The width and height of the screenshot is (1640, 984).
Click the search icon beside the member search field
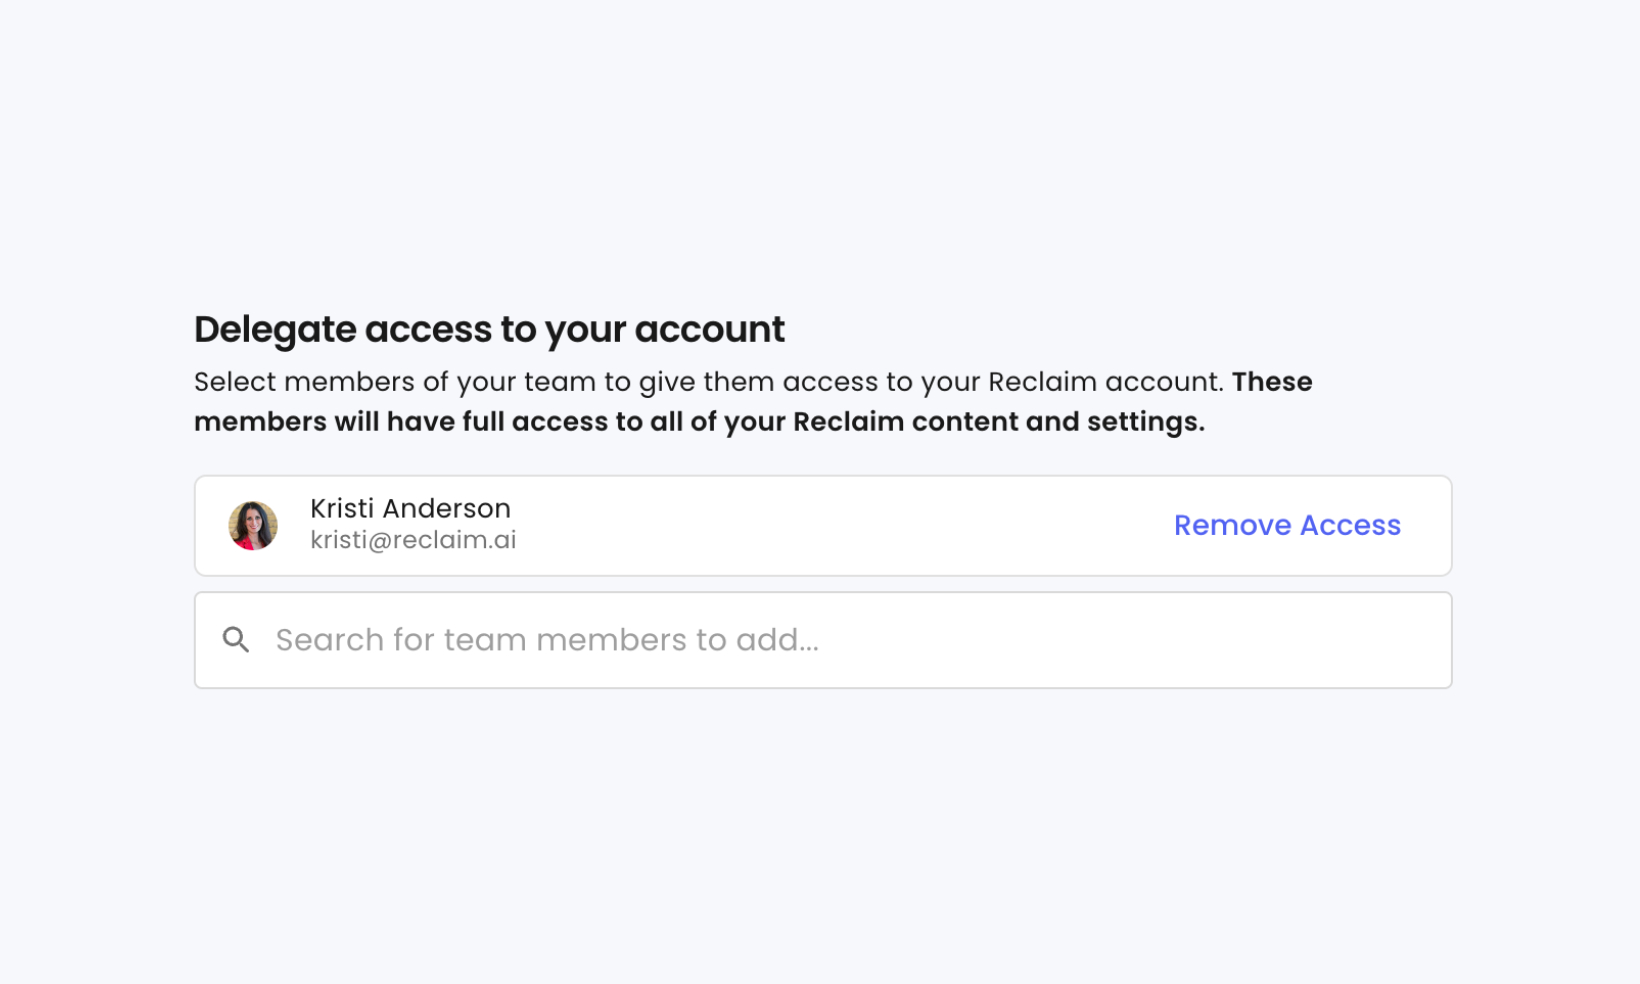[x=236, y=640]
